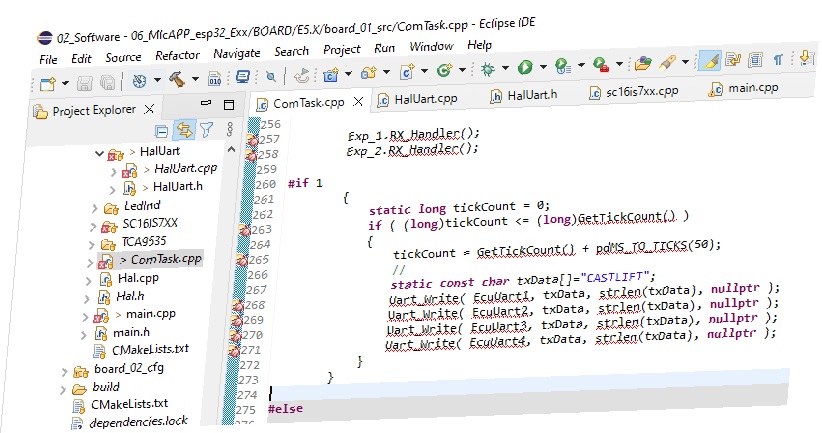Click the Save toolbar icon
822x433 pixels.
tap(85, 83)
